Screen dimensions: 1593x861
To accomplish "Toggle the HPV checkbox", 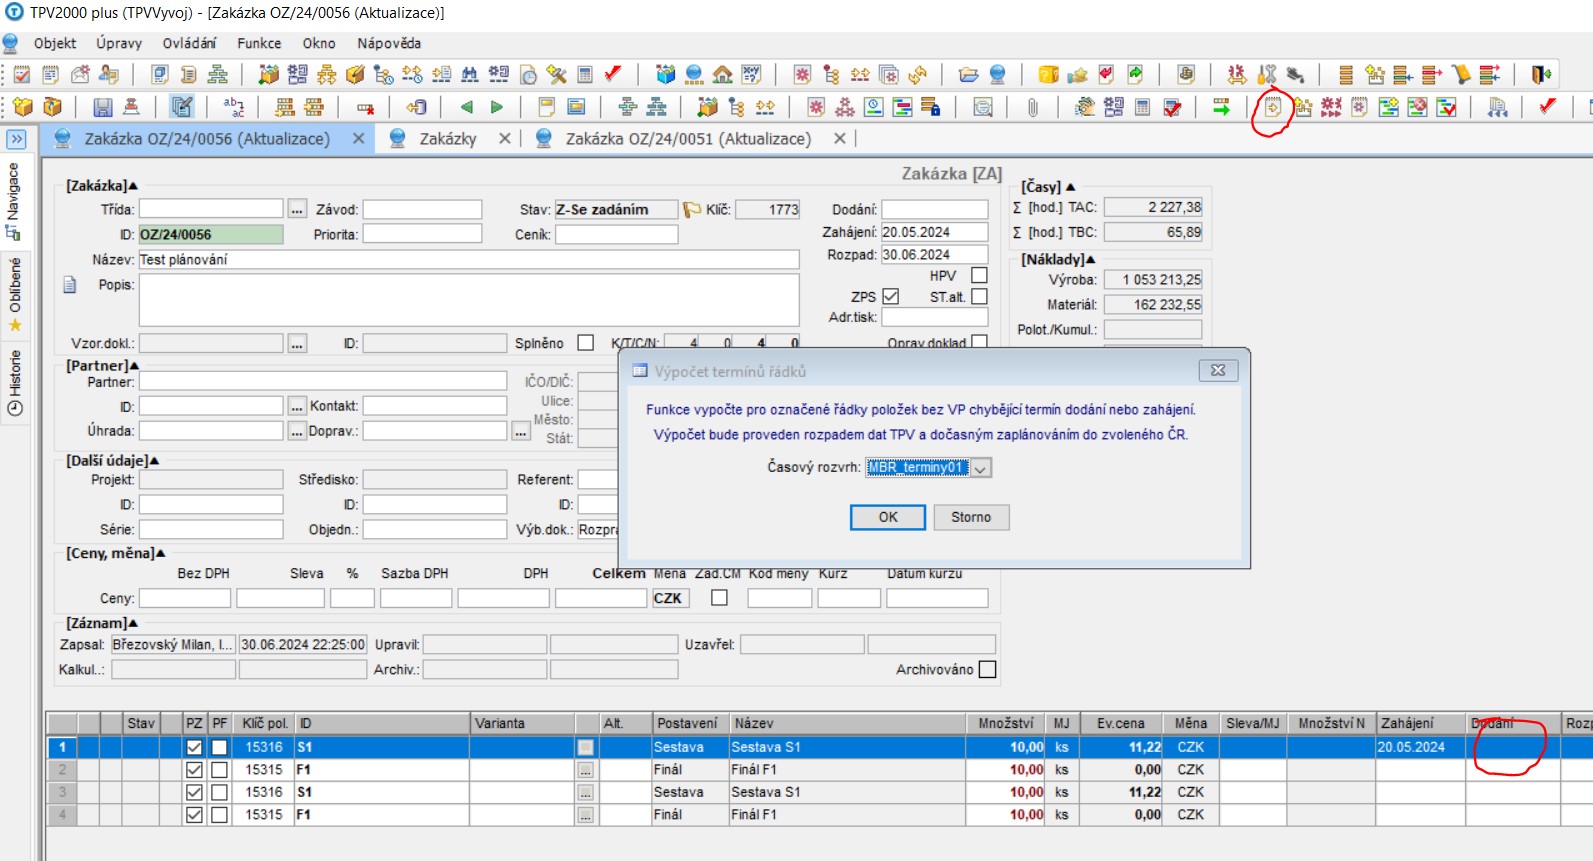I will pyautogui.click(x=979, y=275).
